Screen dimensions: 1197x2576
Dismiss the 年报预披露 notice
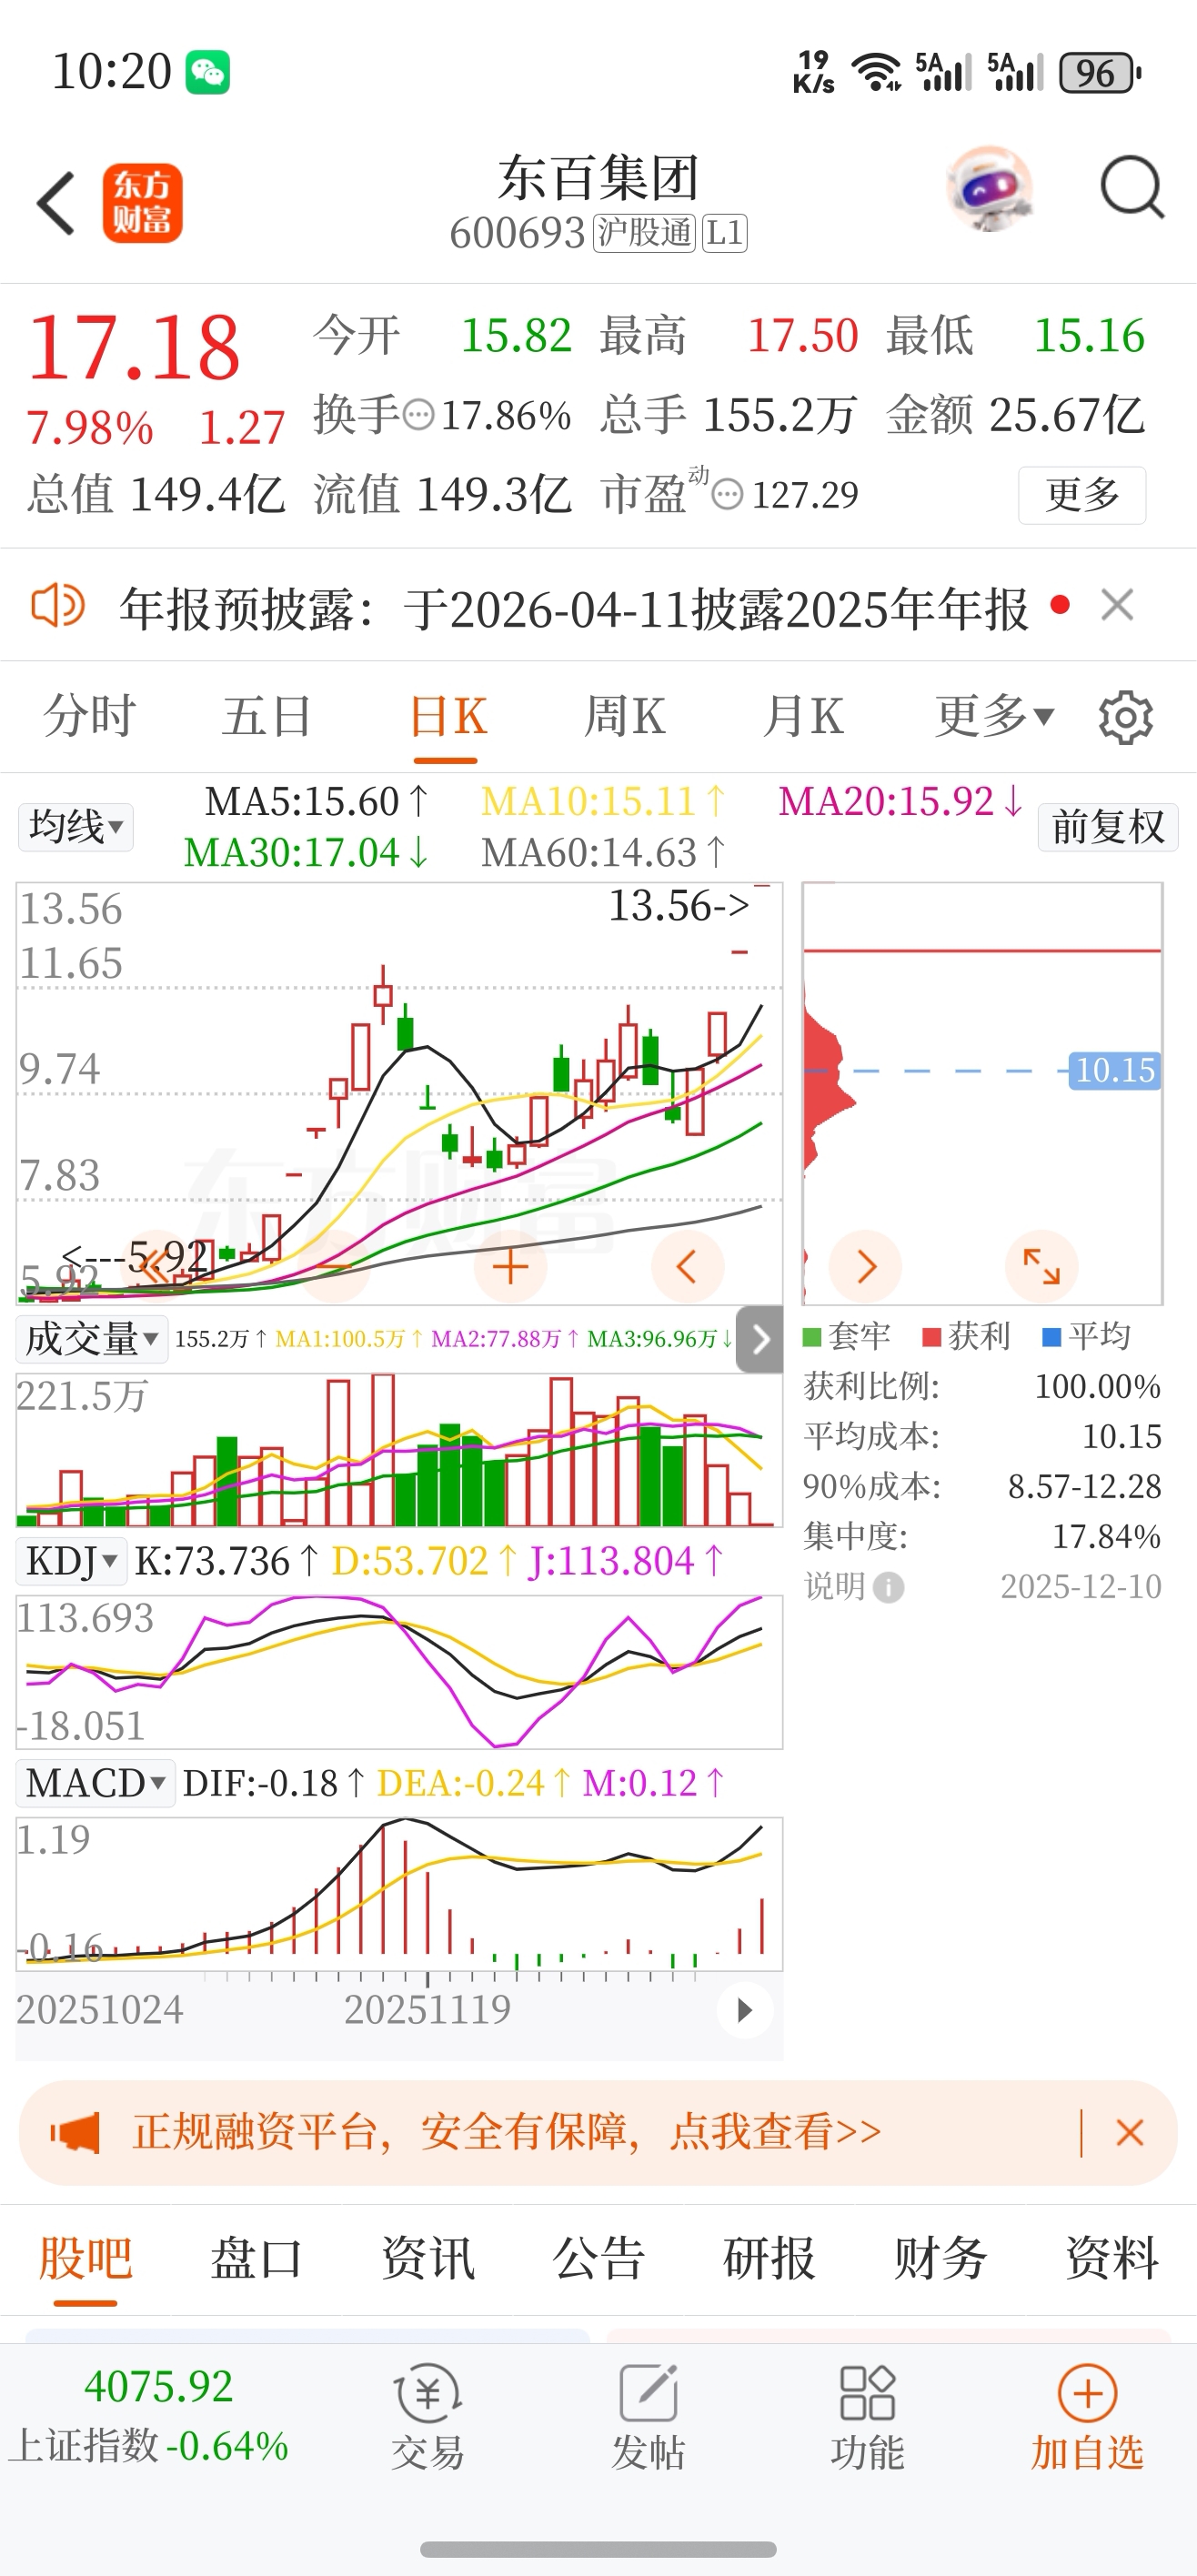pos(1117,605)
